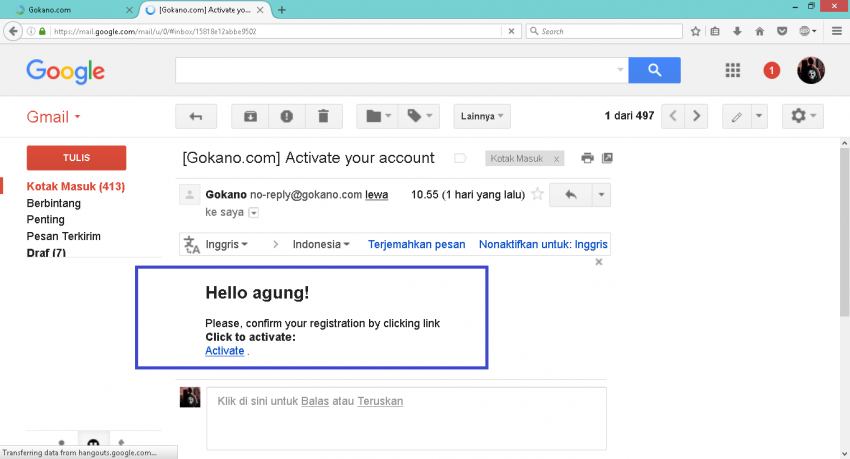Screen dimensions: 850x459
Task: Change source language Inggris dropdown
Action: 227,244
